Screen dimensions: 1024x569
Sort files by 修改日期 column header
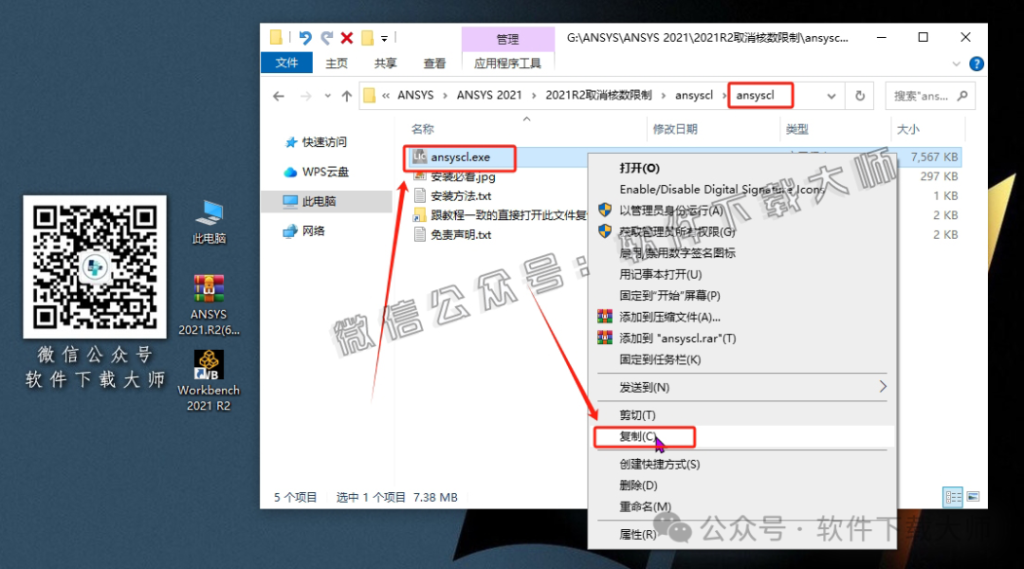coord(675,129)
